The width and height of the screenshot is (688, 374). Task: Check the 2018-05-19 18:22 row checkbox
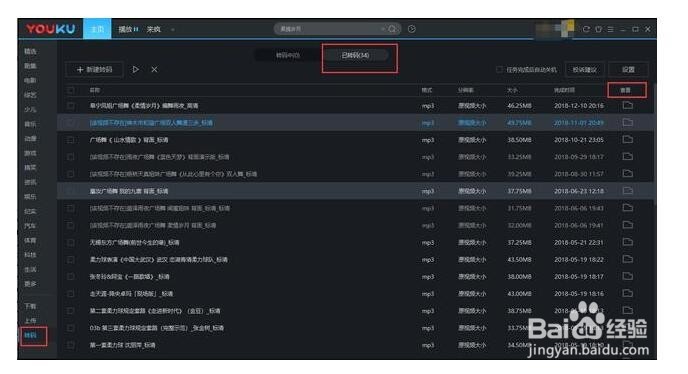71,260
